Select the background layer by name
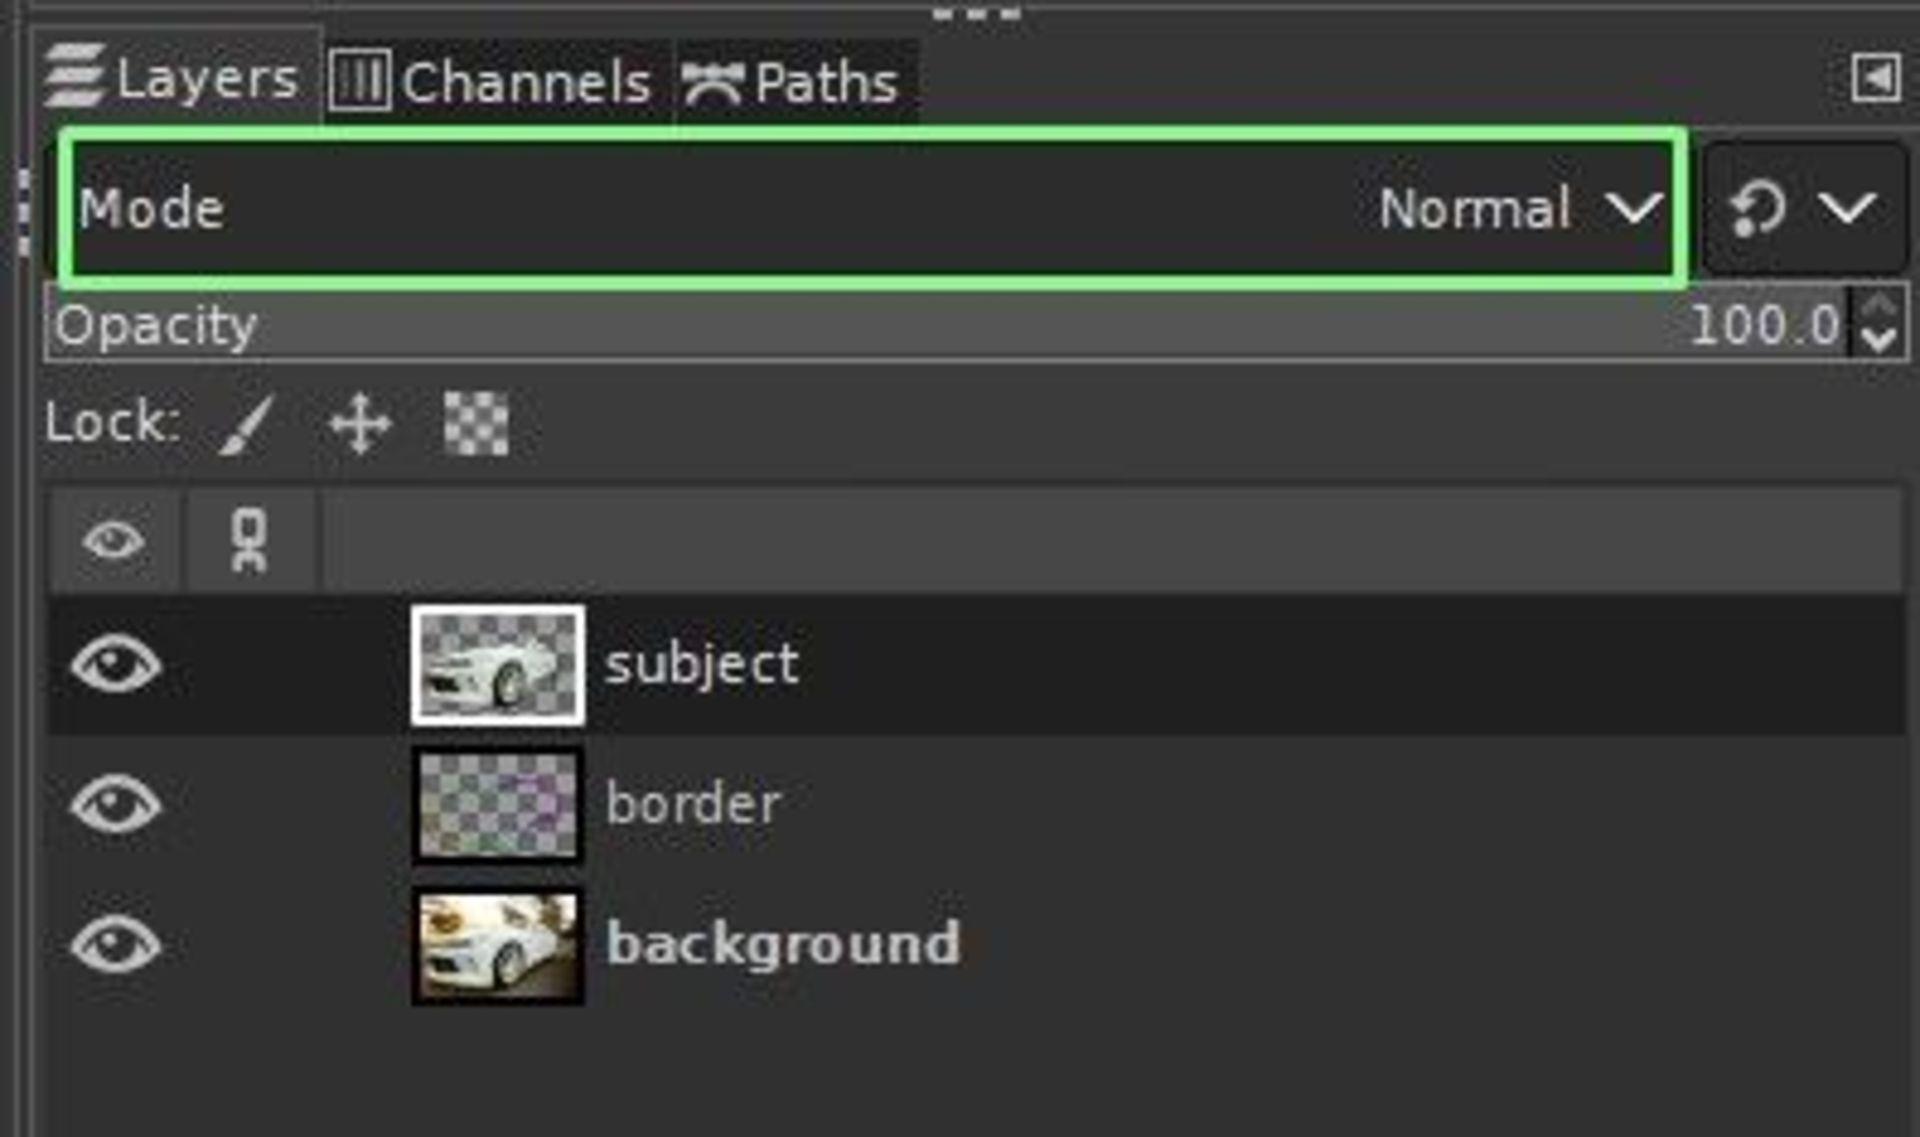The image size is (1920, 1137). [783, 944]
